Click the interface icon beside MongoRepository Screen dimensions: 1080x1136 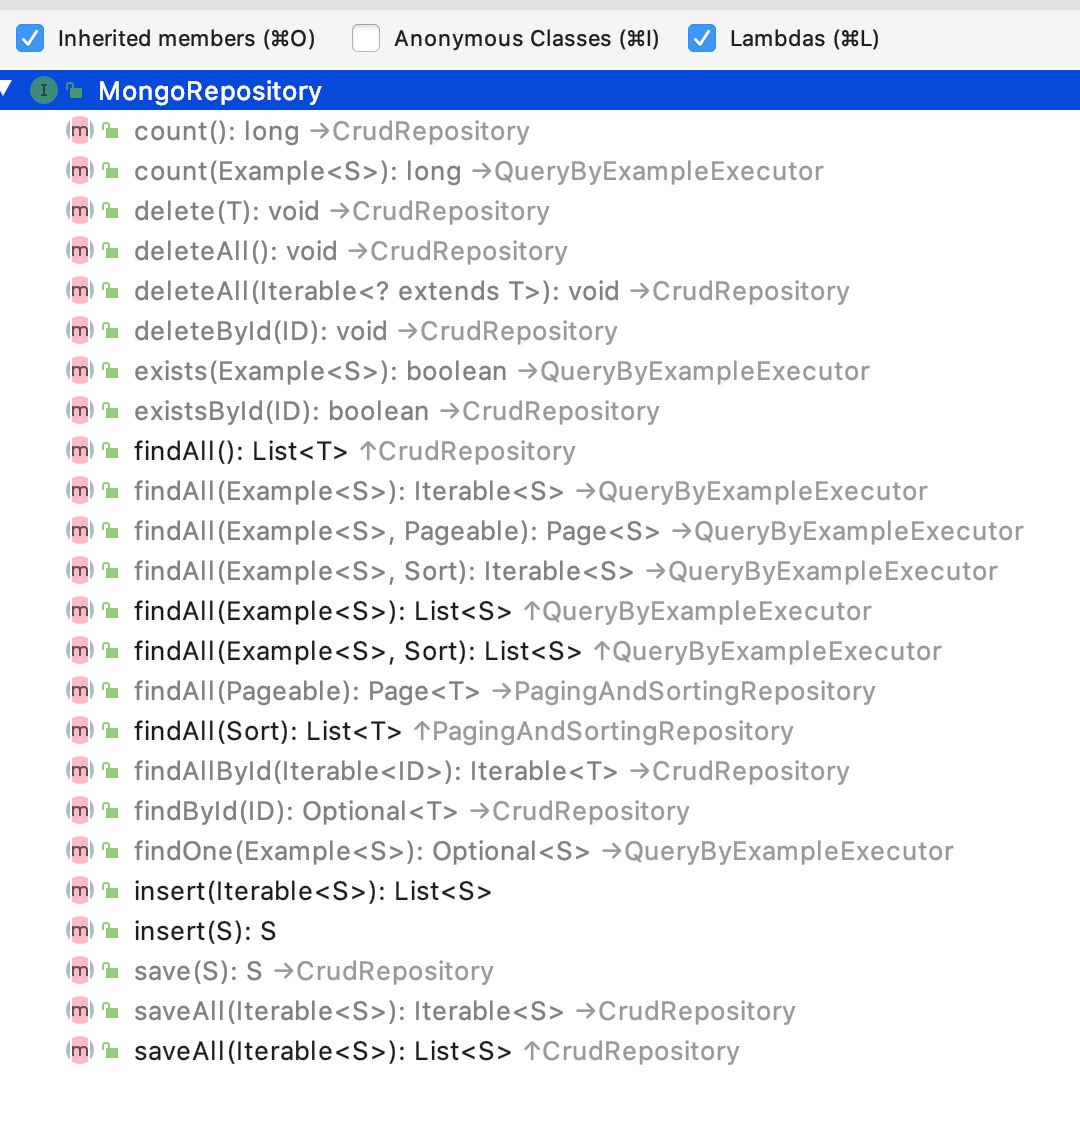pyautogui.click(x=43, y=91)
